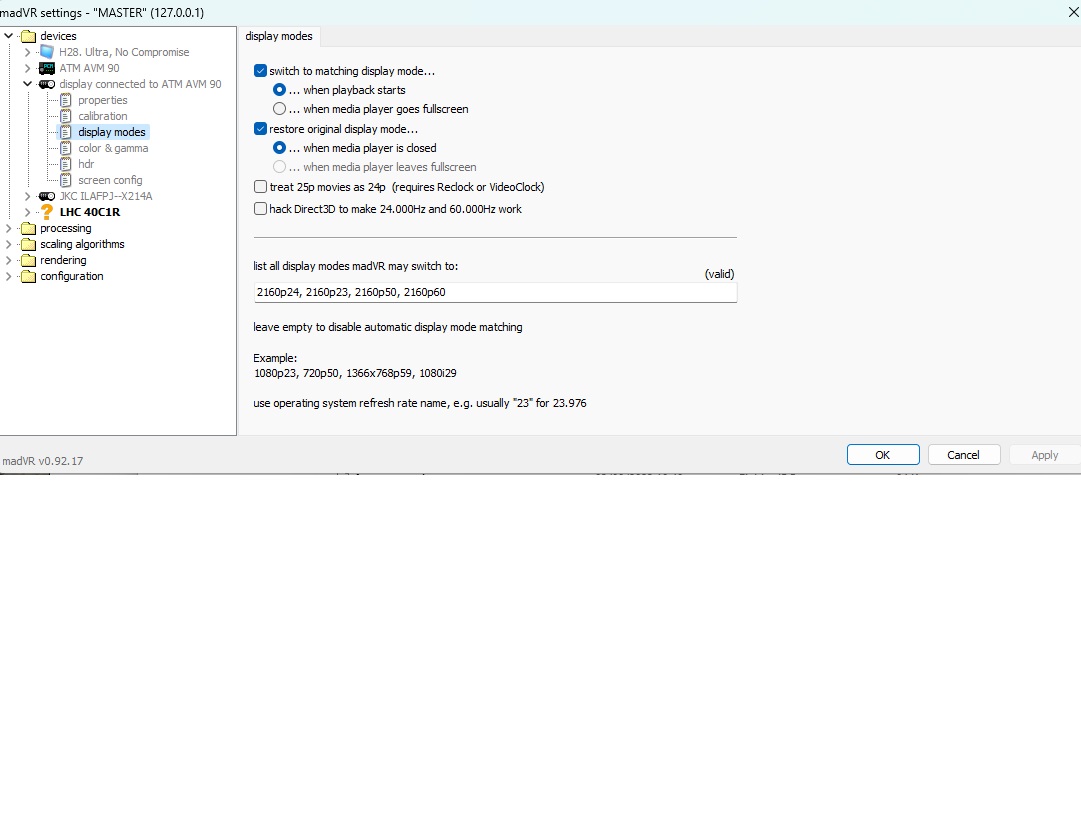The image size is (1081, 819).
Task: Click the H28 Ultra monitor icon
Action: pyautogui.click(x=47, y=52)
